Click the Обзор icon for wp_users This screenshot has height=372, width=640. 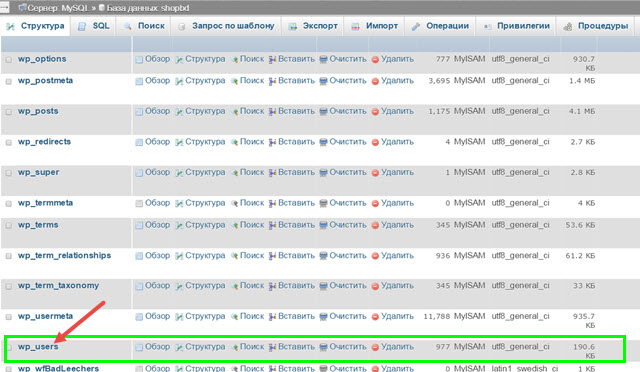pos(139,347)
